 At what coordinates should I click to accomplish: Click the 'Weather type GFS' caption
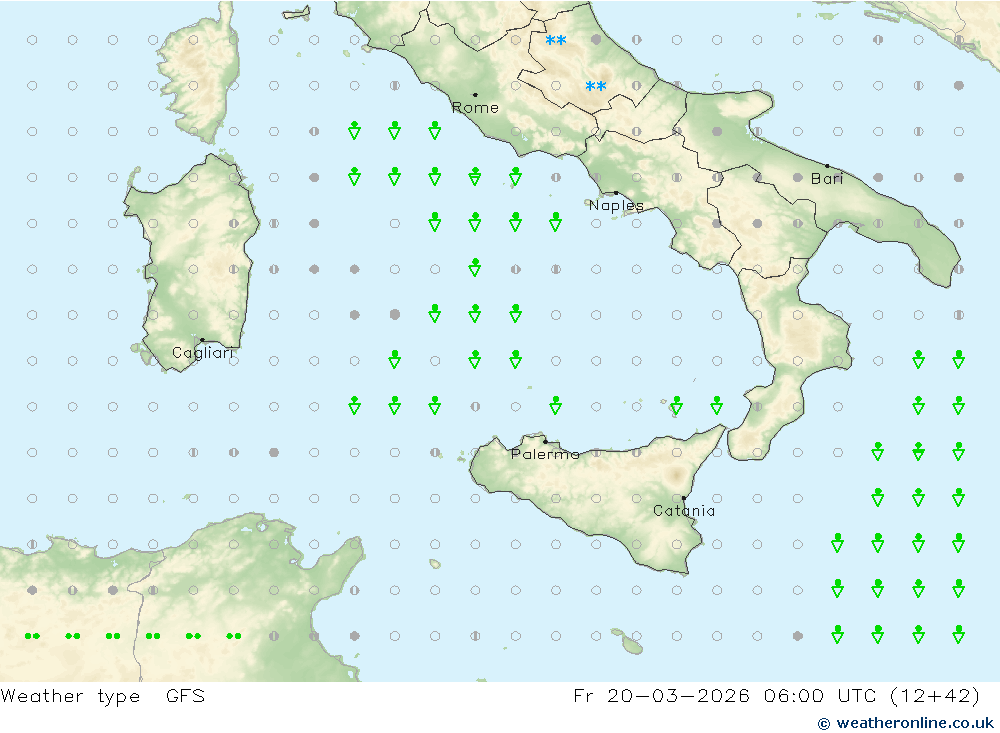pyautogui.click(x=103, y=696)
